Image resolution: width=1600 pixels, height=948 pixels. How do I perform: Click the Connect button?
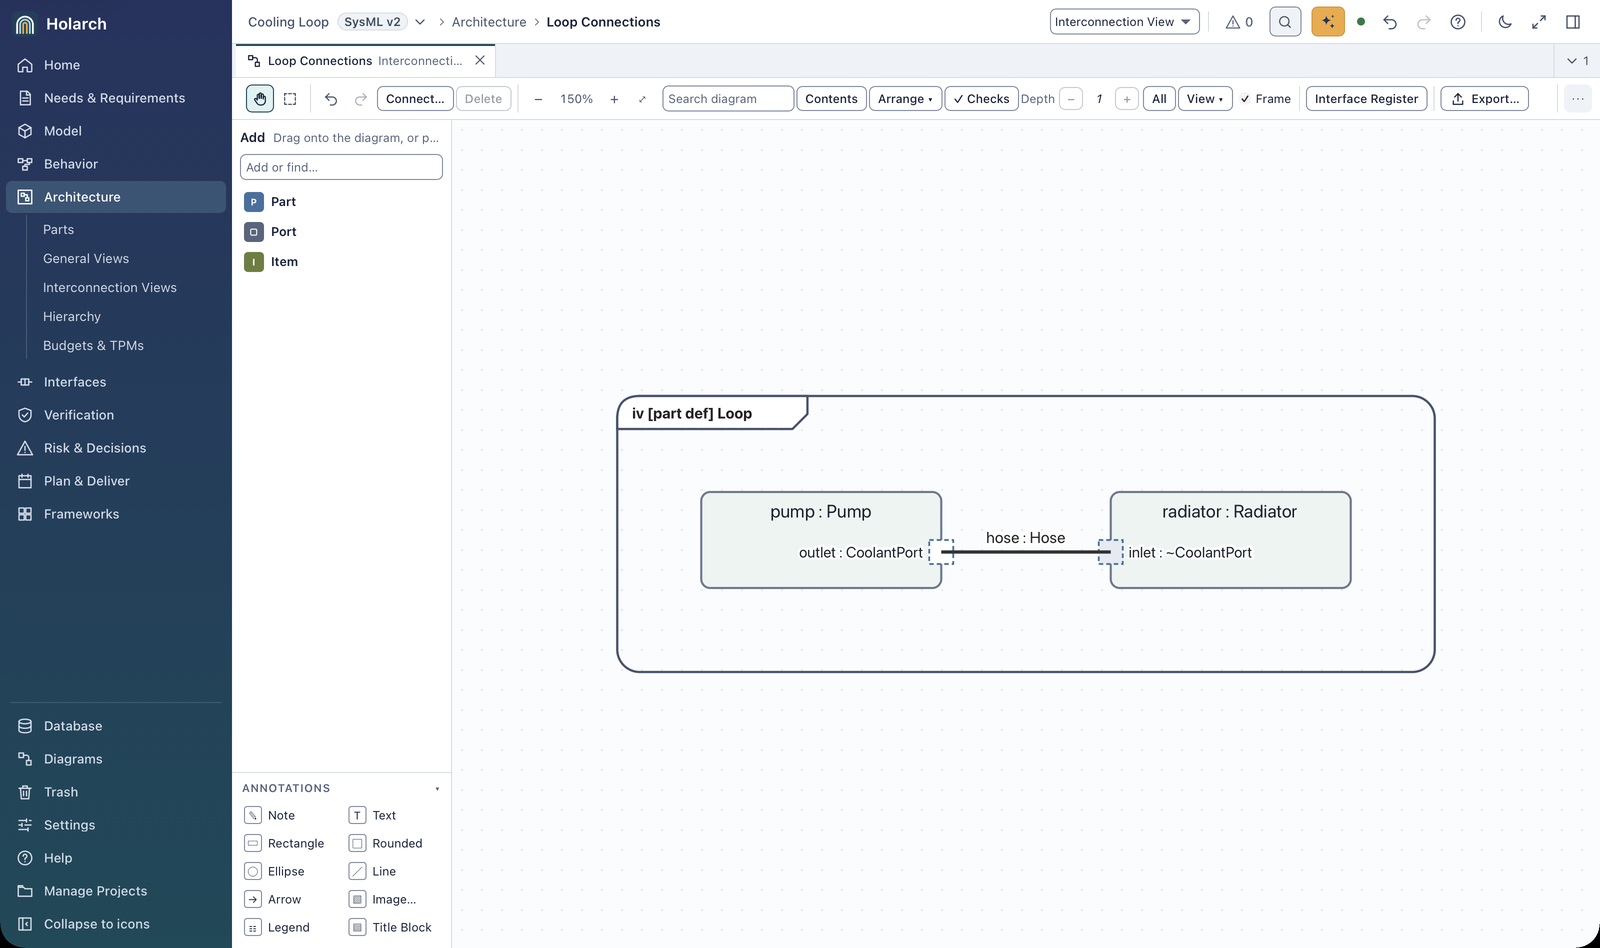click(x=415, y=99)
